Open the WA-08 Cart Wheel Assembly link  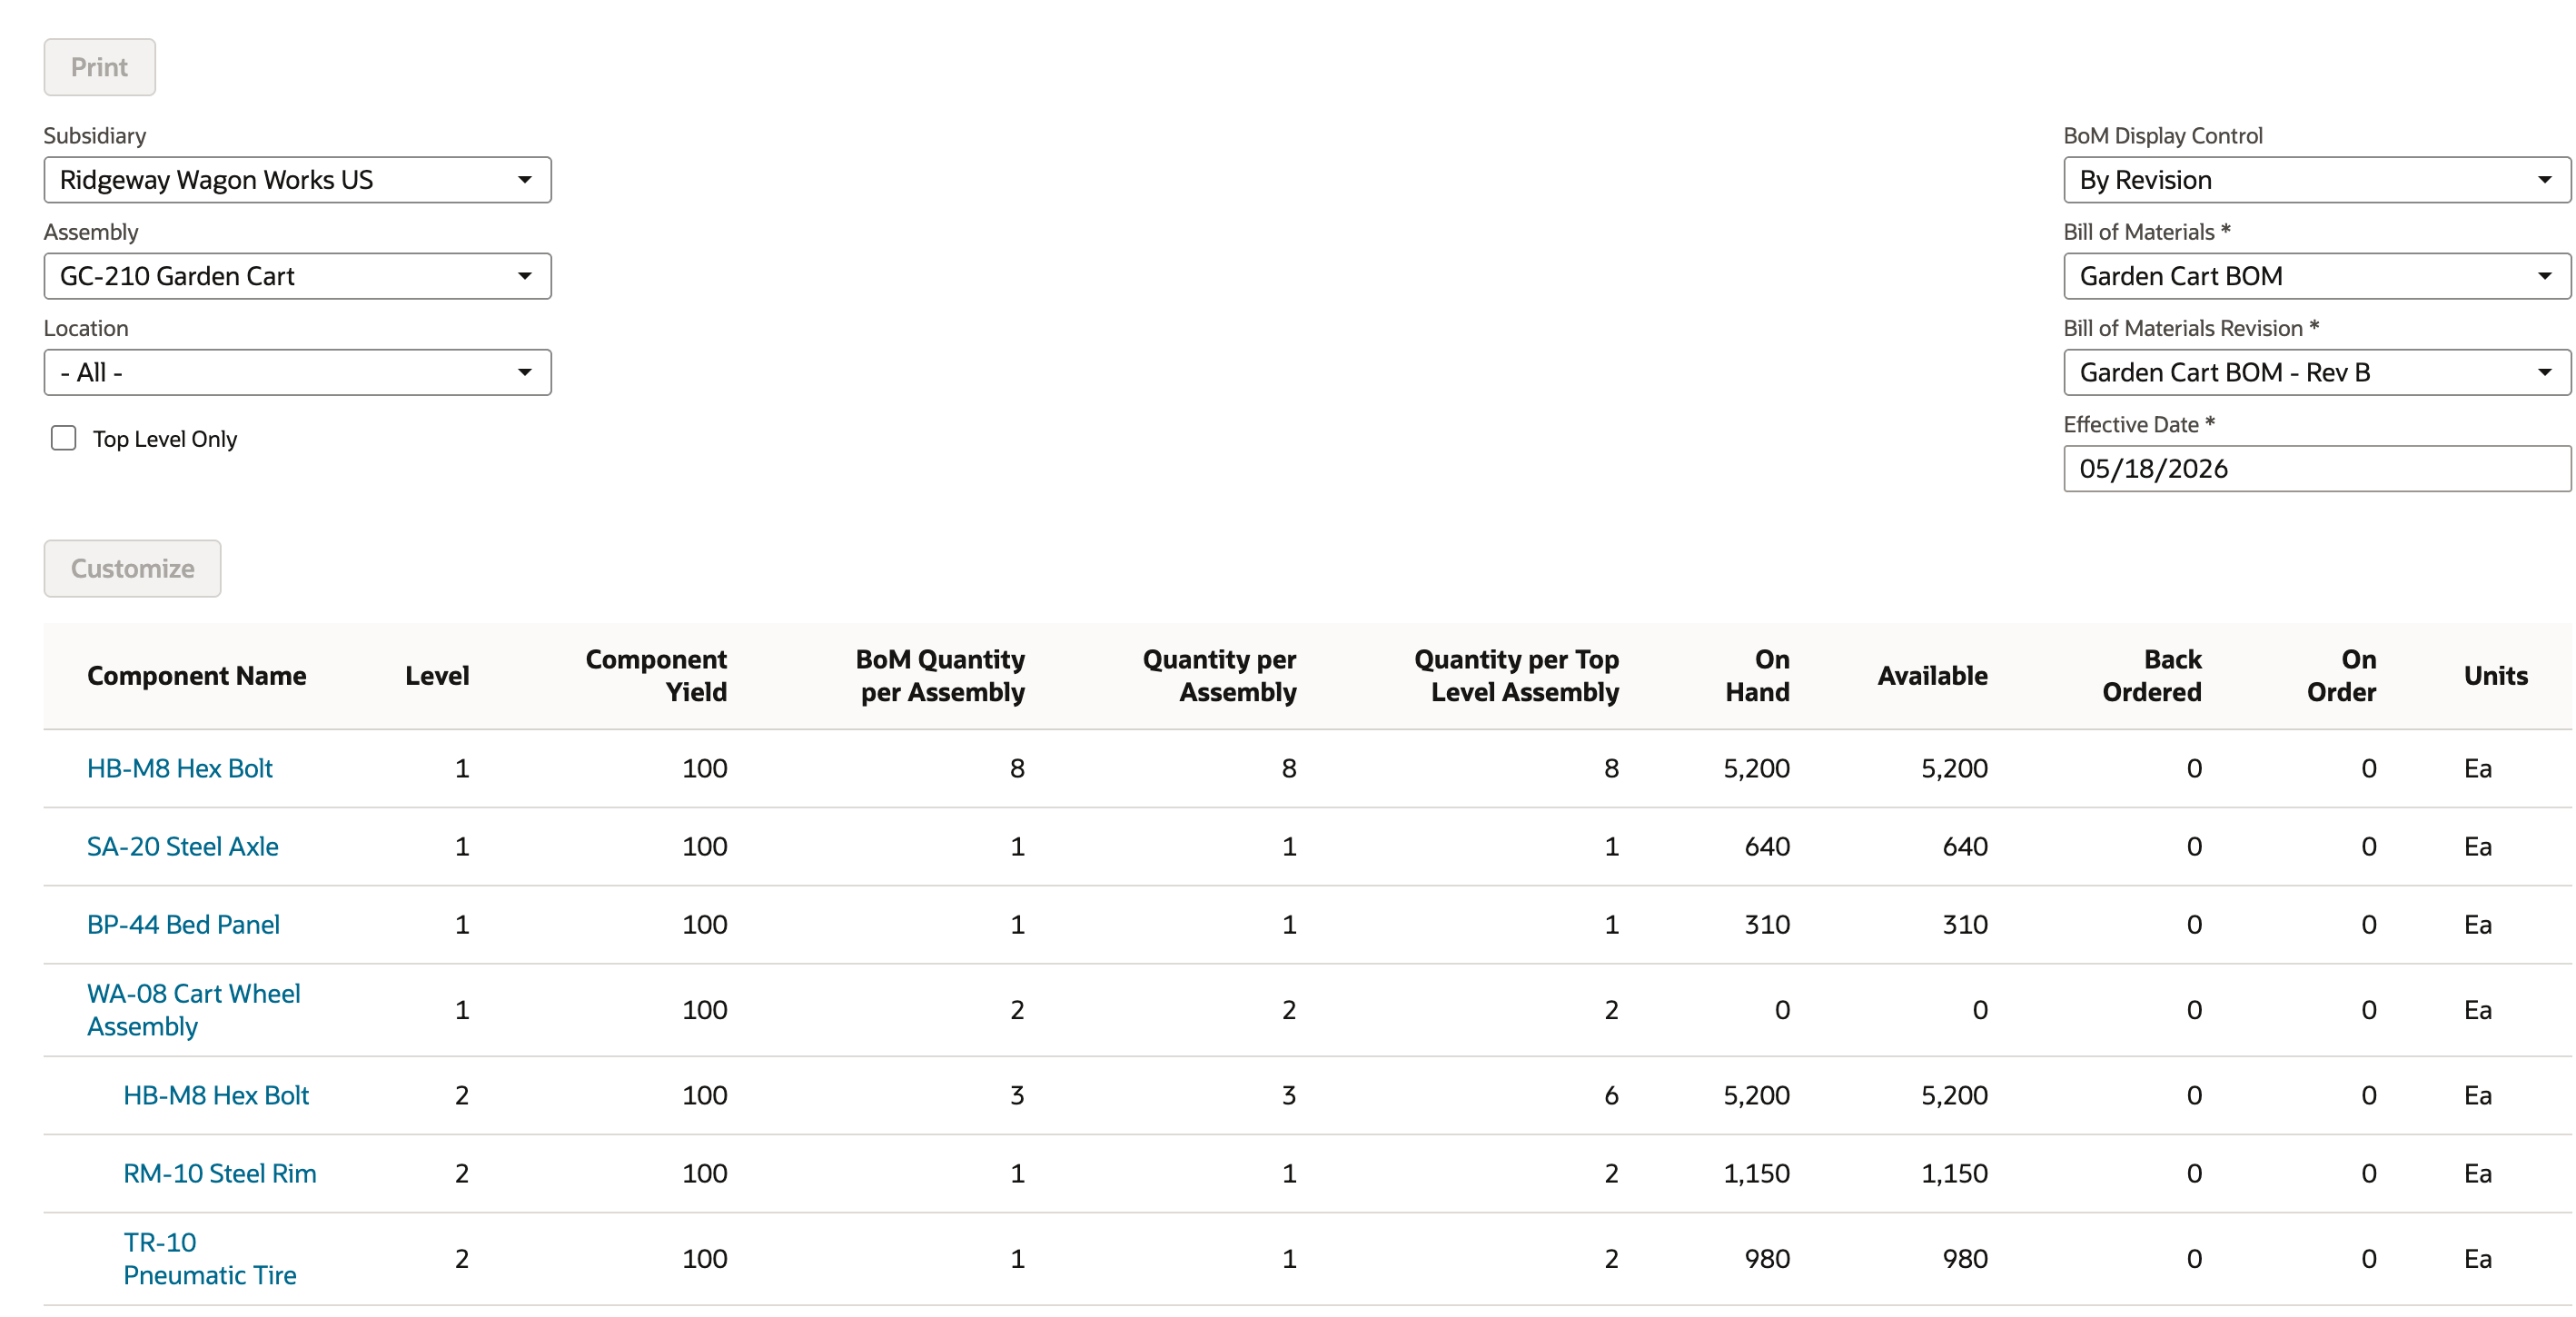194,1010
